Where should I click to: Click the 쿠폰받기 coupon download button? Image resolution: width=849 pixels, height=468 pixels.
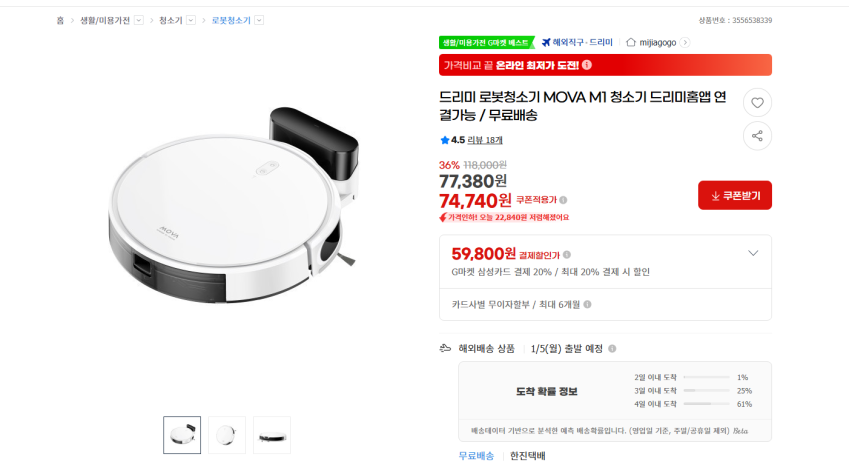735,195
